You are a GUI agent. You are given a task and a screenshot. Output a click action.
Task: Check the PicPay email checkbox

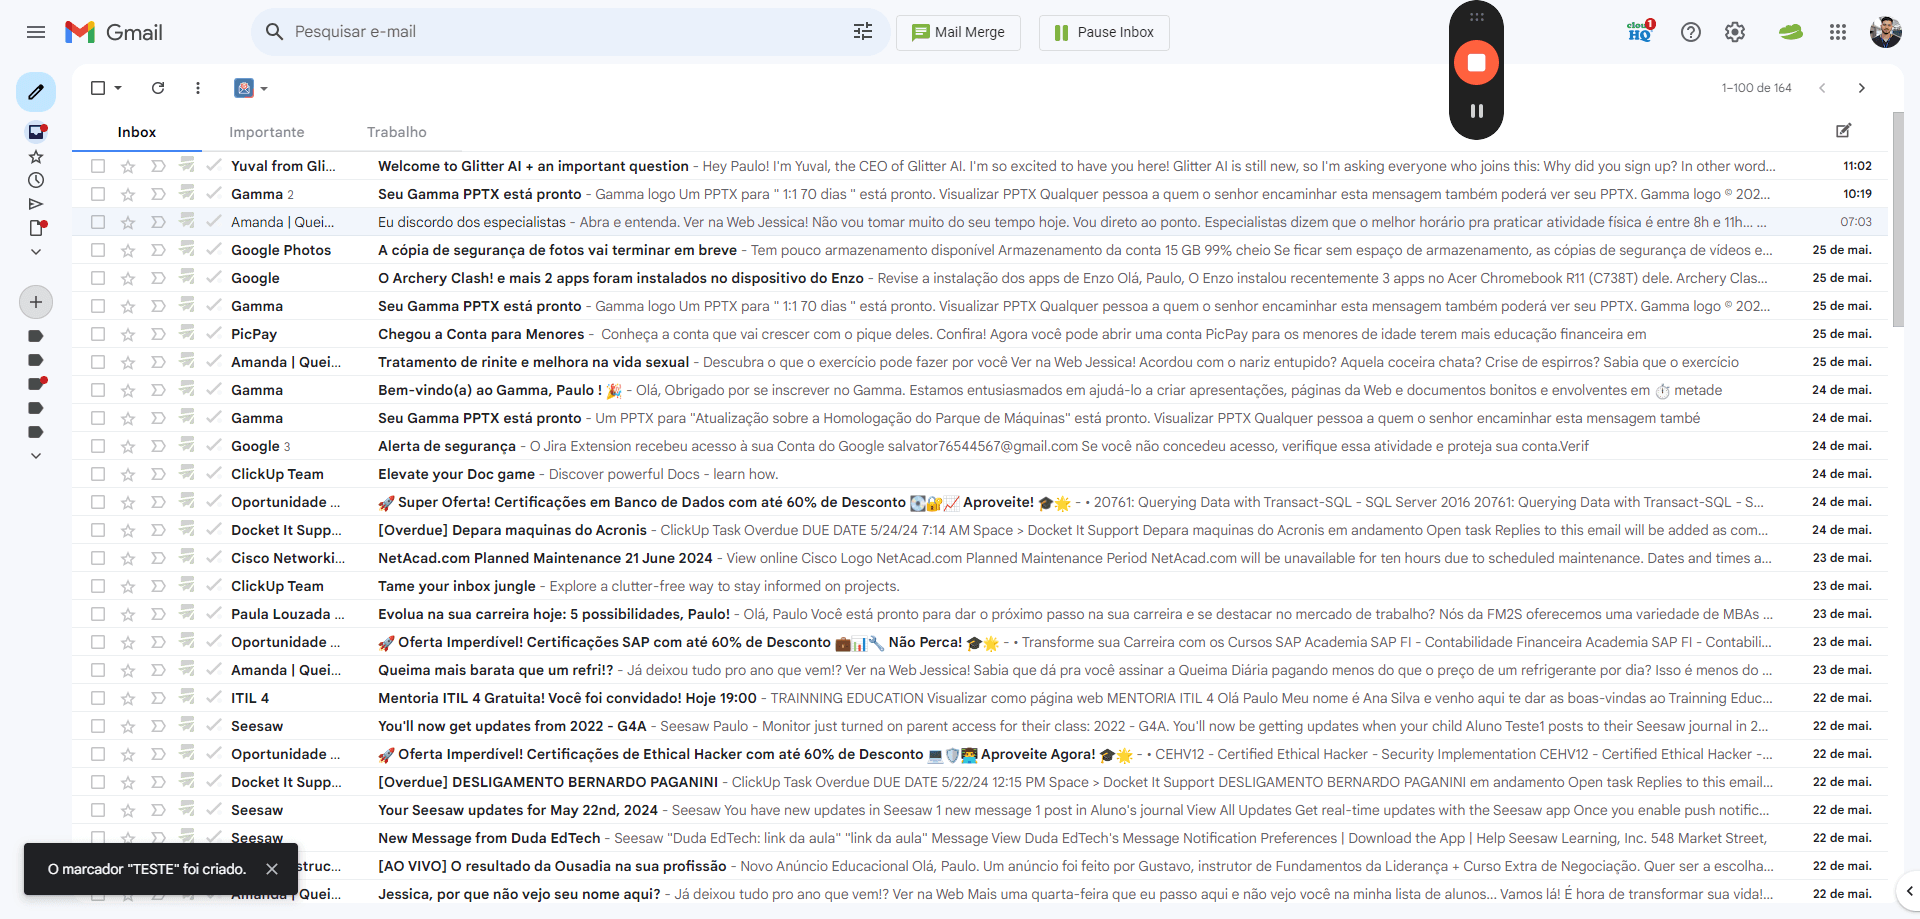tap(98, 334)
